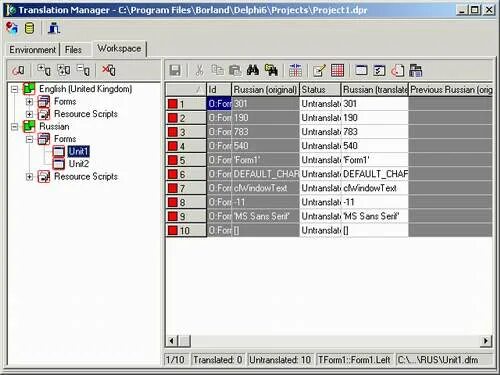Click translated cell DEFAULT_CHAR in row 6
The width and height of the screenshot is (500, 375).
(x=375, y=174)
